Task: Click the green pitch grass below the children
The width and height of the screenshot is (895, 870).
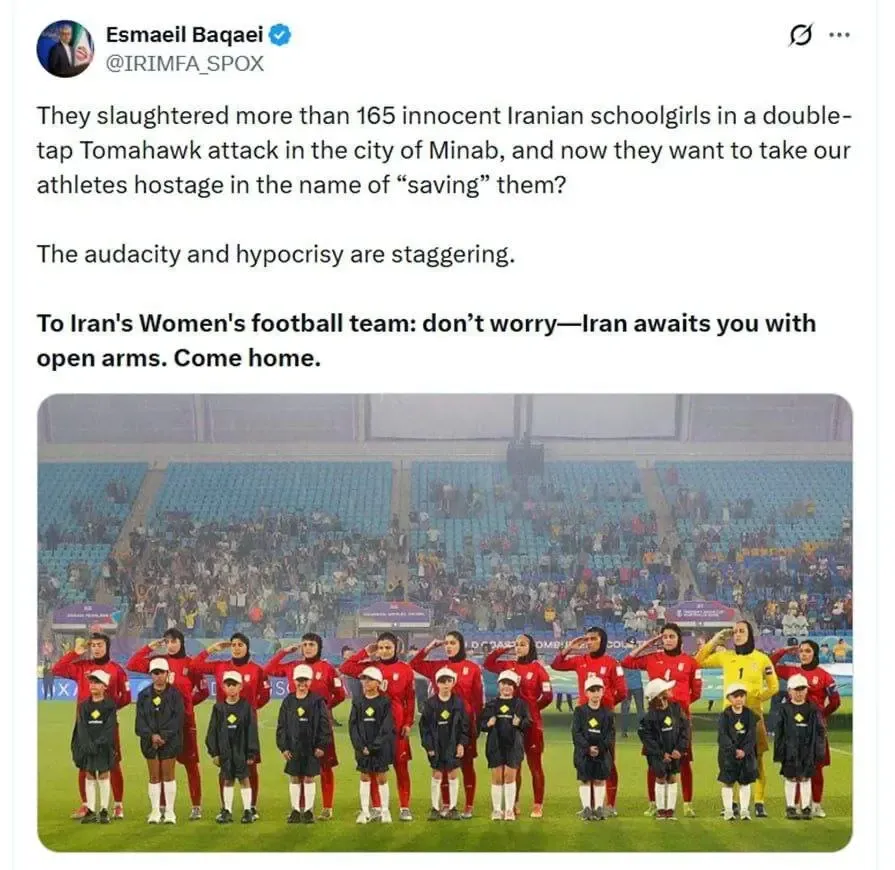Action: tap(445, 835)
